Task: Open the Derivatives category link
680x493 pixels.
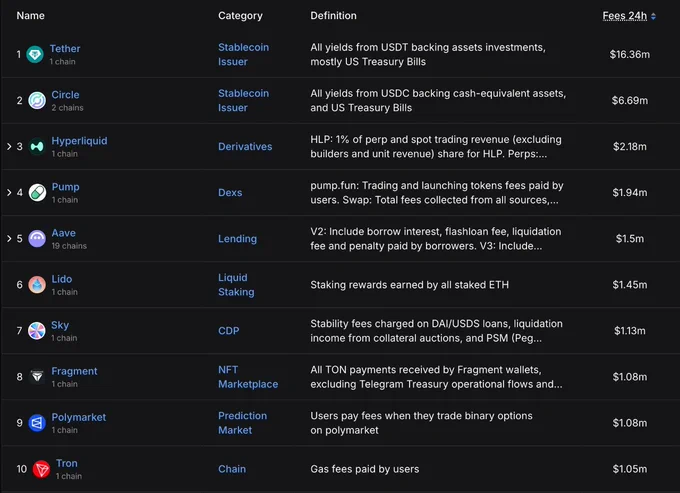Action: tap(245, 147)
